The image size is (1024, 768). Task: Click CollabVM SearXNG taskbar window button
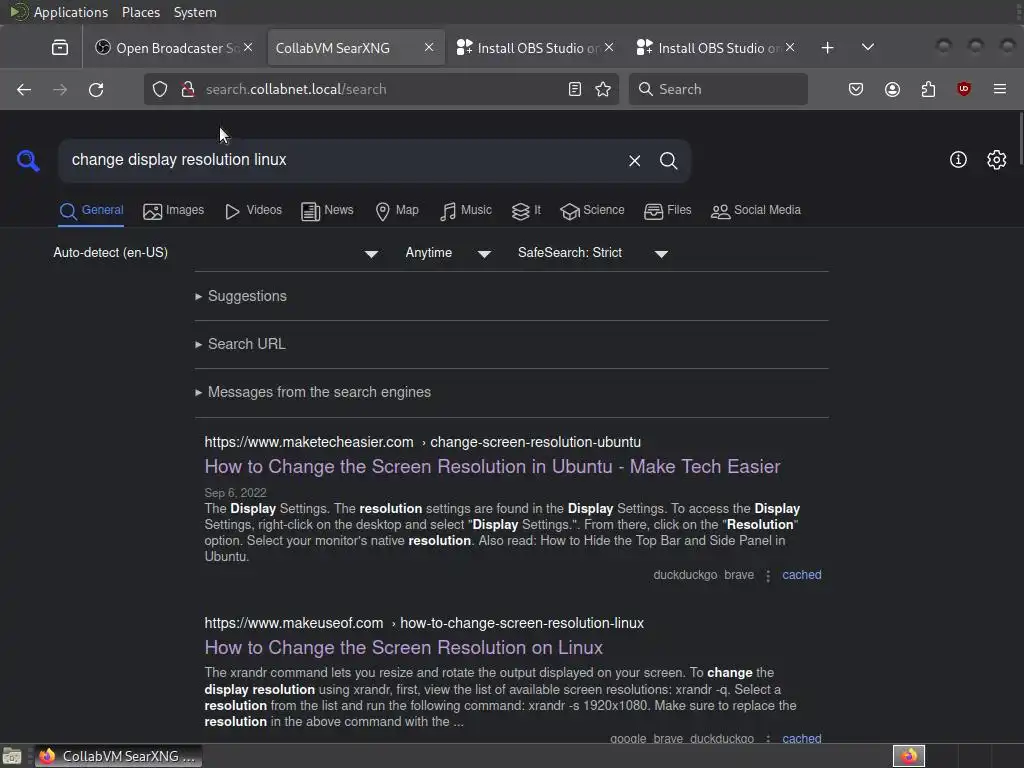119,756
